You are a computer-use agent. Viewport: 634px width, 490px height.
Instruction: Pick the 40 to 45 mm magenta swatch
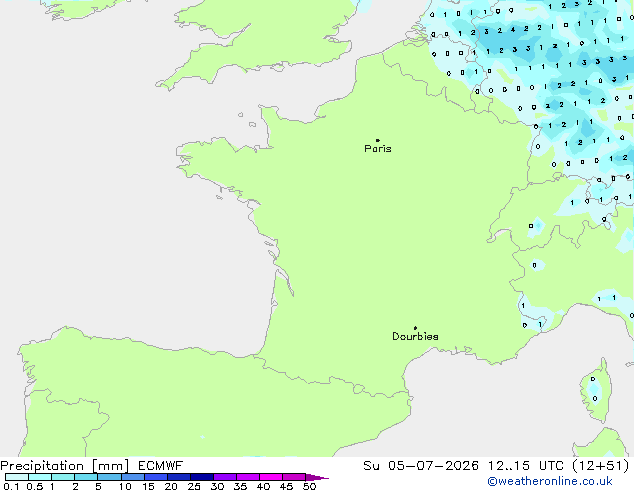click(x=271, y=477)
